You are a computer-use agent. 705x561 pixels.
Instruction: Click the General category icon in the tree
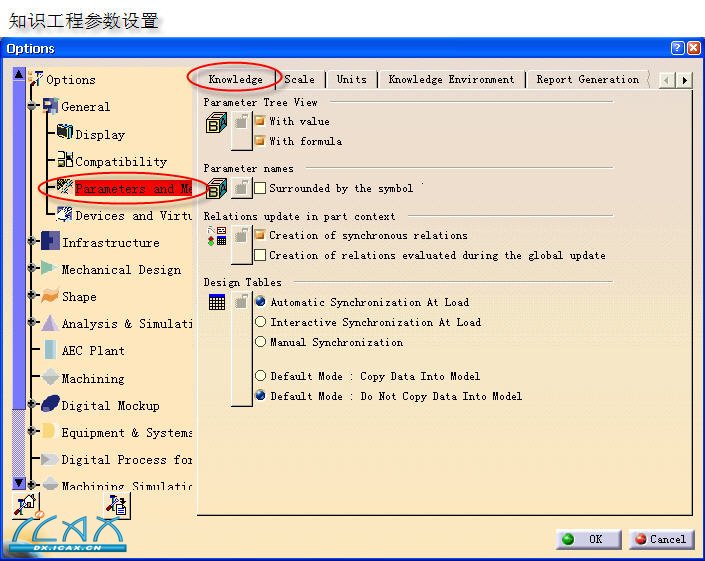click(x=50, y=106)
